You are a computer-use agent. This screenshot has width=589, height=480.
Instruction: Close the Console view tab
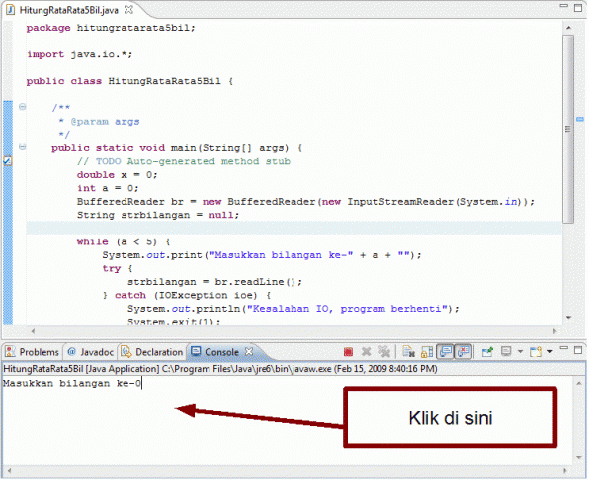249,352
